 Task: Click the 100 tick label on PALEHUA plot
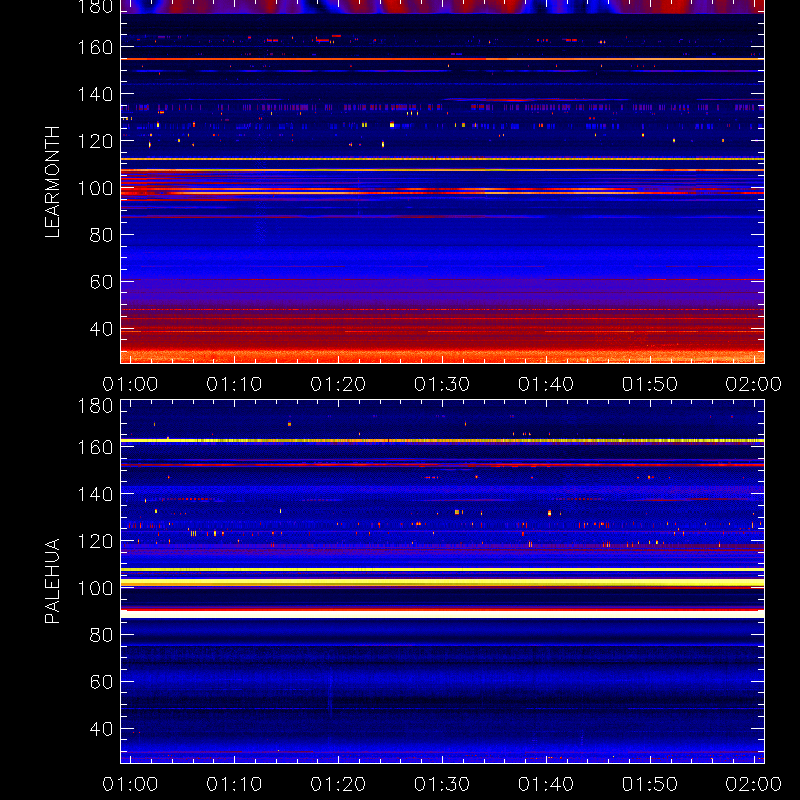(95, 588)
